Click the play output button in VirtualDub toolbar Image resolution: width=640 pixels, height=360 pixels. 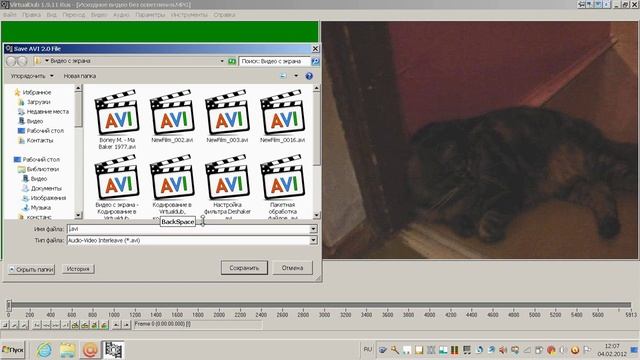tap(24, 325)
